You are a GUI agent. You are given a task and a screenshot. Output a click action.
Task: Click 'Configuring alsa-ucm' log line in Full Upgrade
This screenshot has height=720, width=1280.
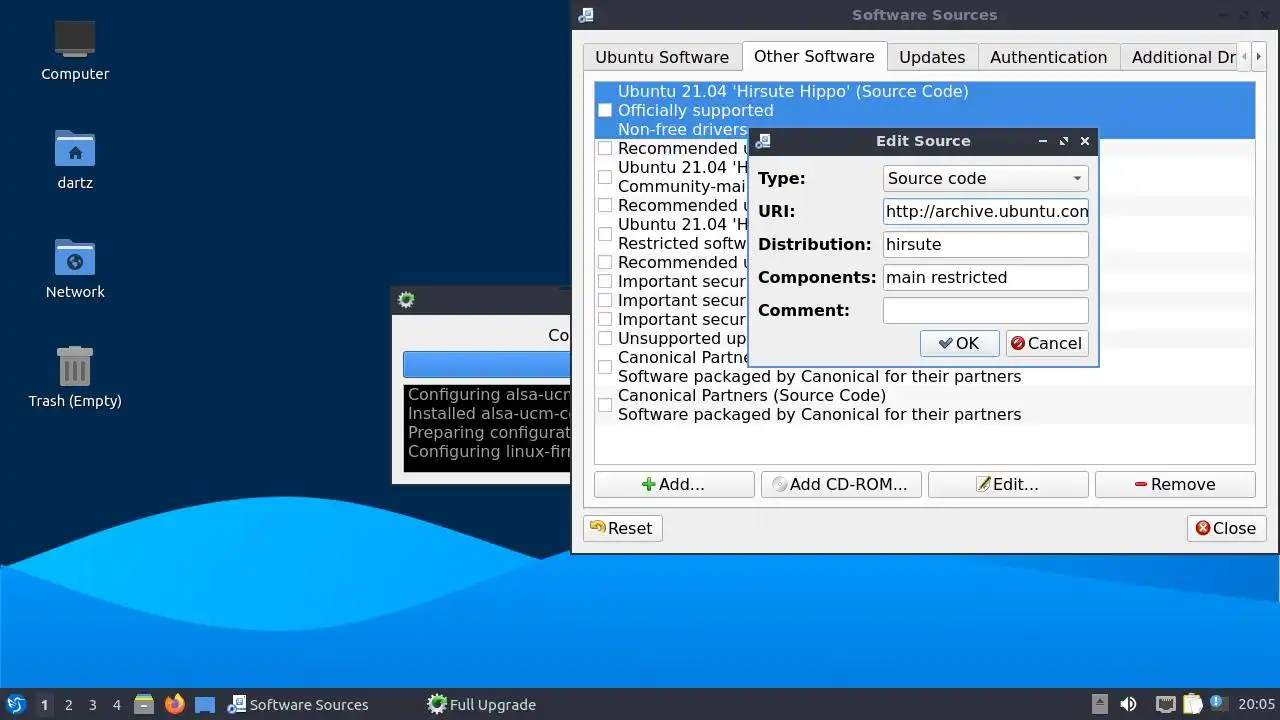(x=489, y=394)
